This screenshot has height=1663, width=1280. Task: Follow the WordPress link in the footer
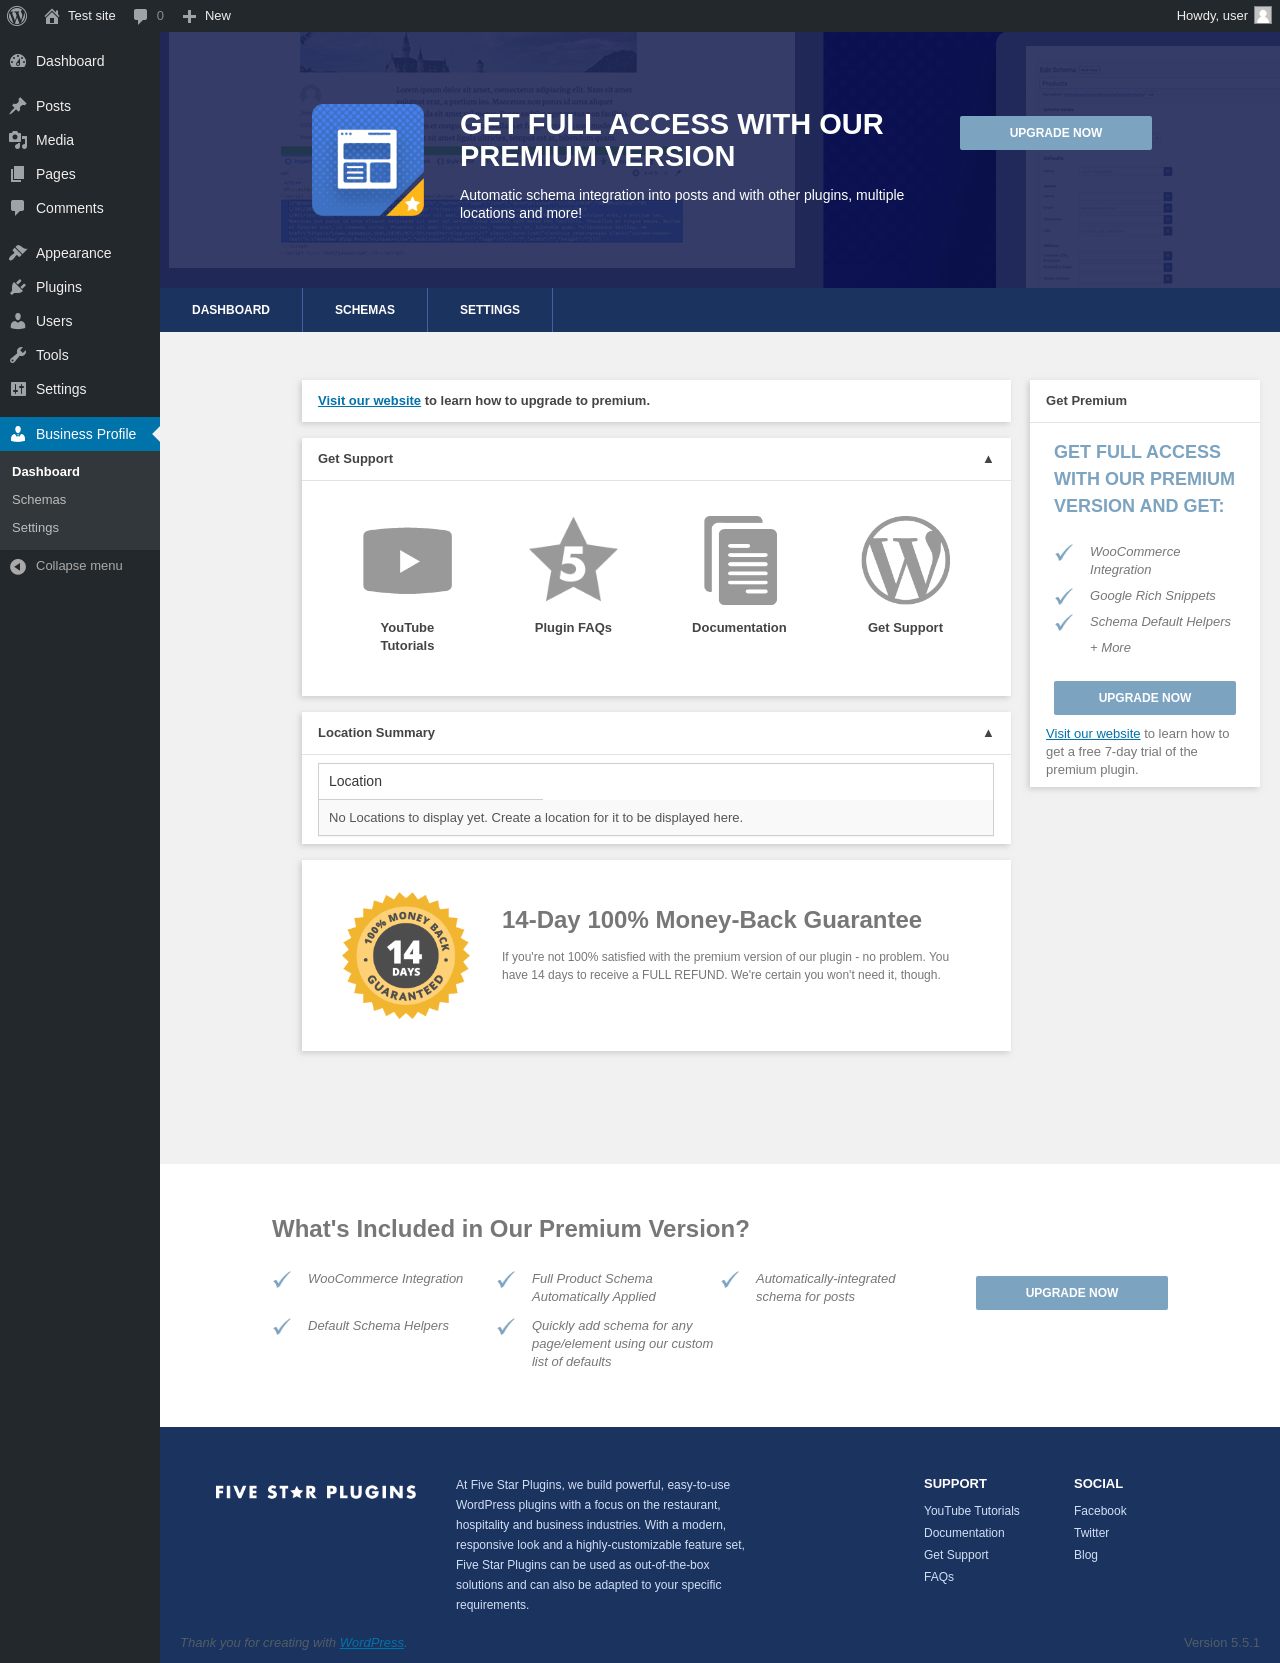(x=372, y=1643)
